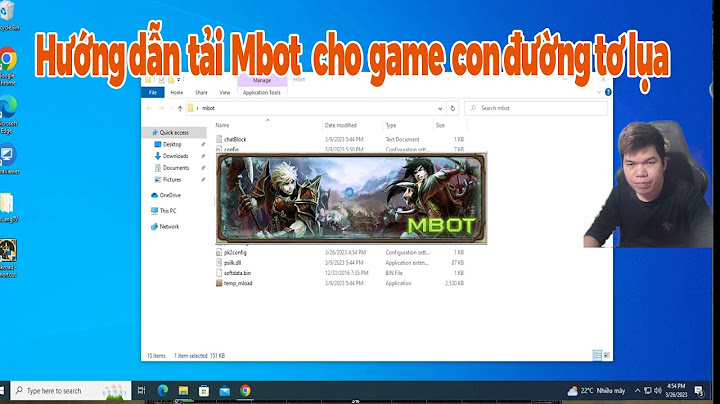Sort files by Name column

(222, 125)
